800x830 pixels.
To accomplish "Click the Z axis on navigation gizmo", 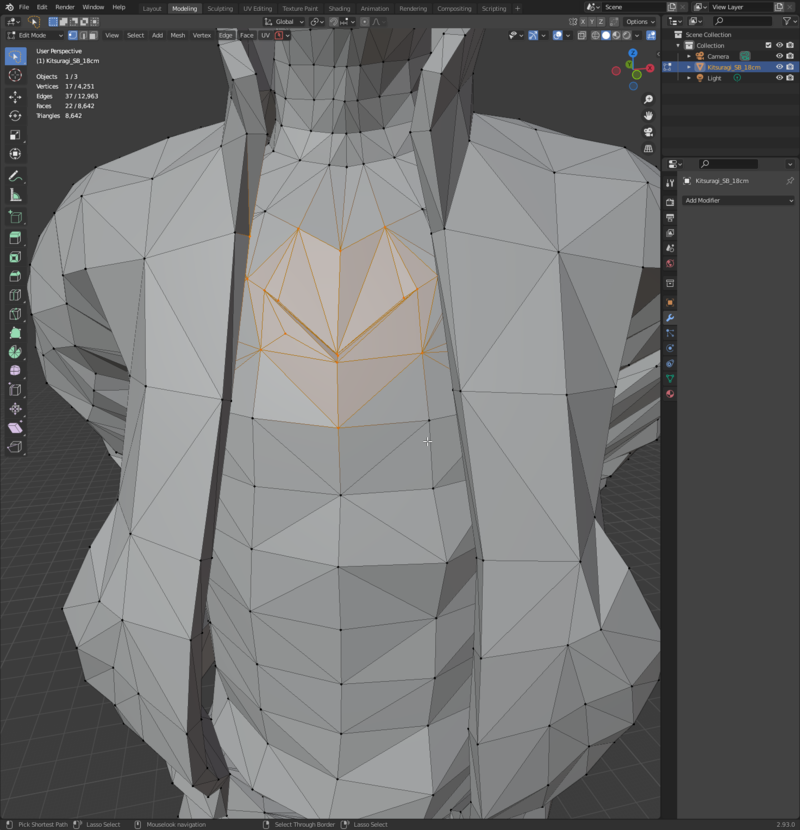I will pyautogui.click(x=633, y=53).
